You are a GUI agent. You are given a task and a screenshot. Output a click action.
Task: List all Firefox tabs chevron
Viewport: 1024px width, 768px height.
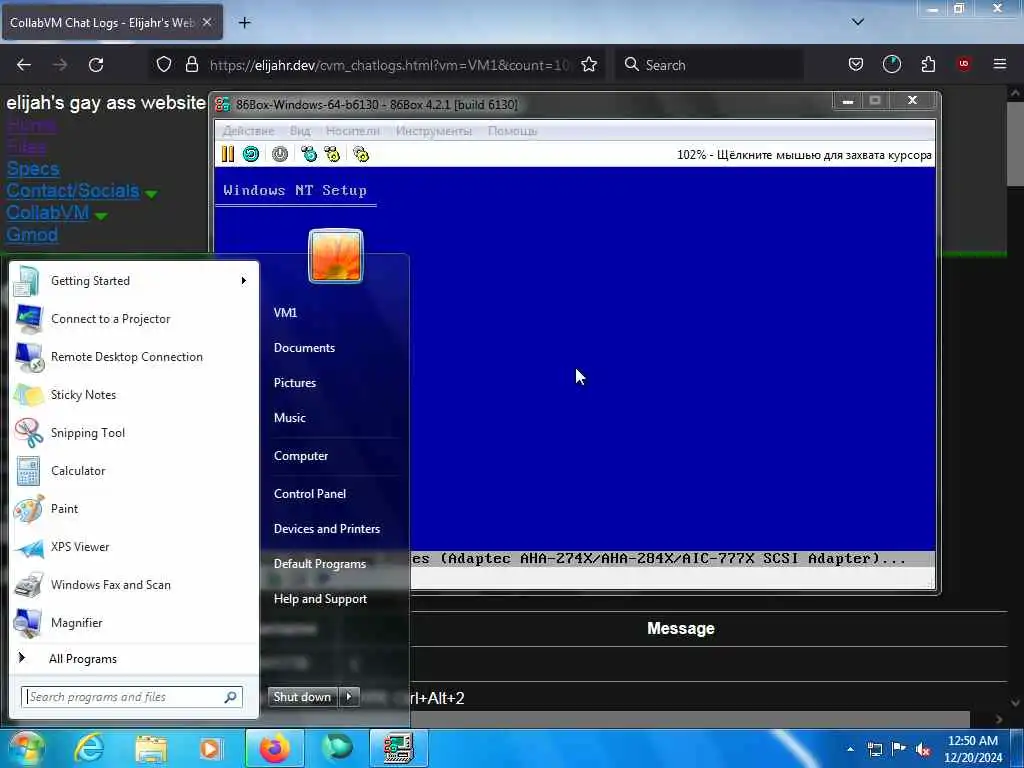coord(858,22)
